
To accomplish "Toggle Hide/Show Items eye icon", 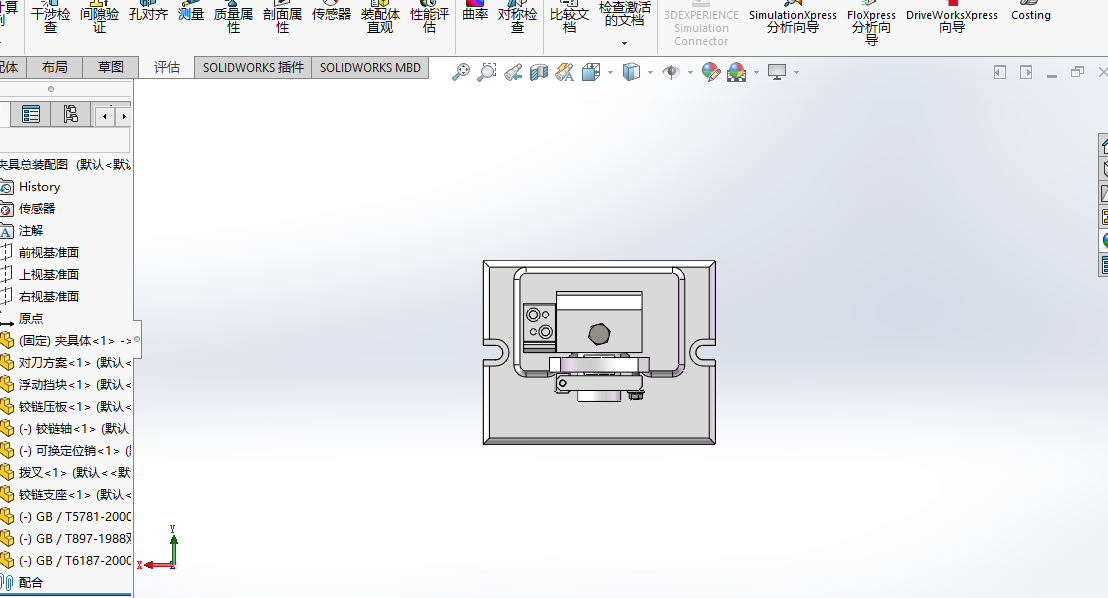I will [x=671, y=72].
